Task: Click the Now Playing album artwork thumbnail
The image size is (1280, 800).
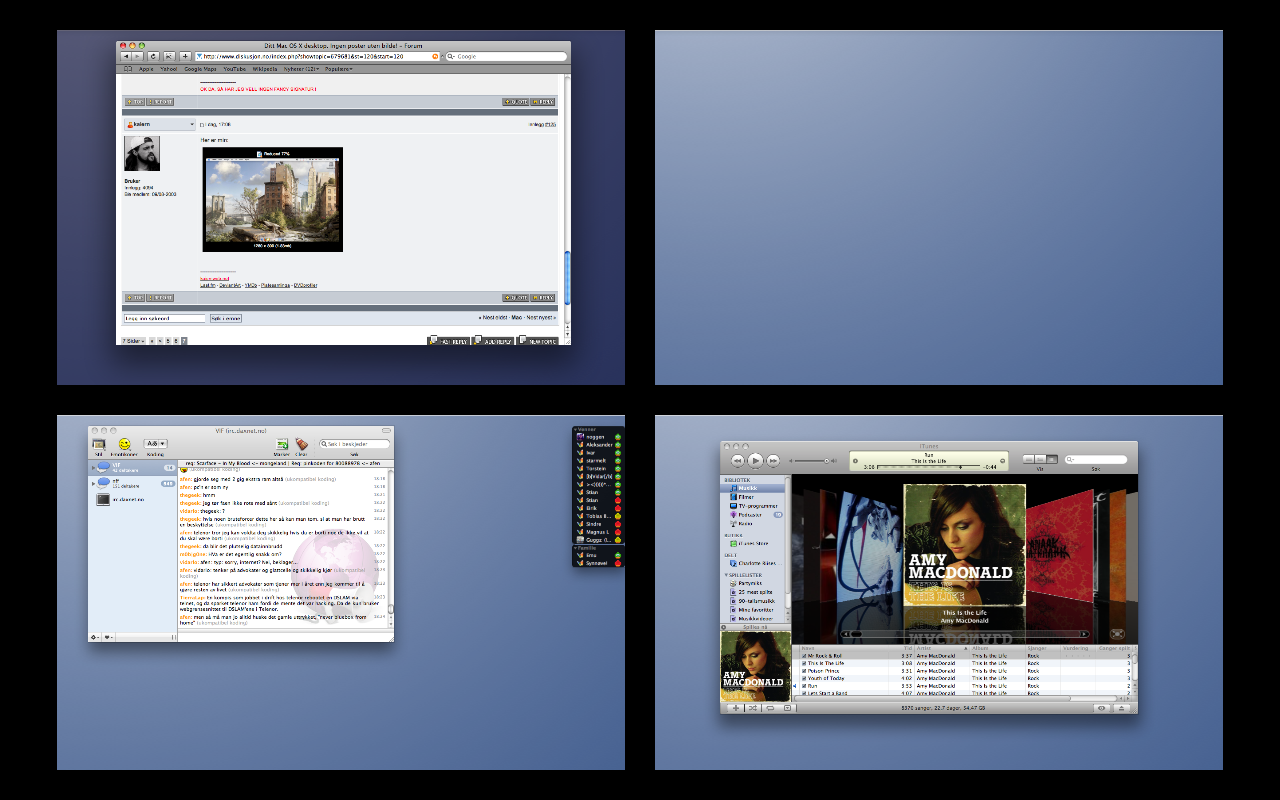Action: point(756,667)
